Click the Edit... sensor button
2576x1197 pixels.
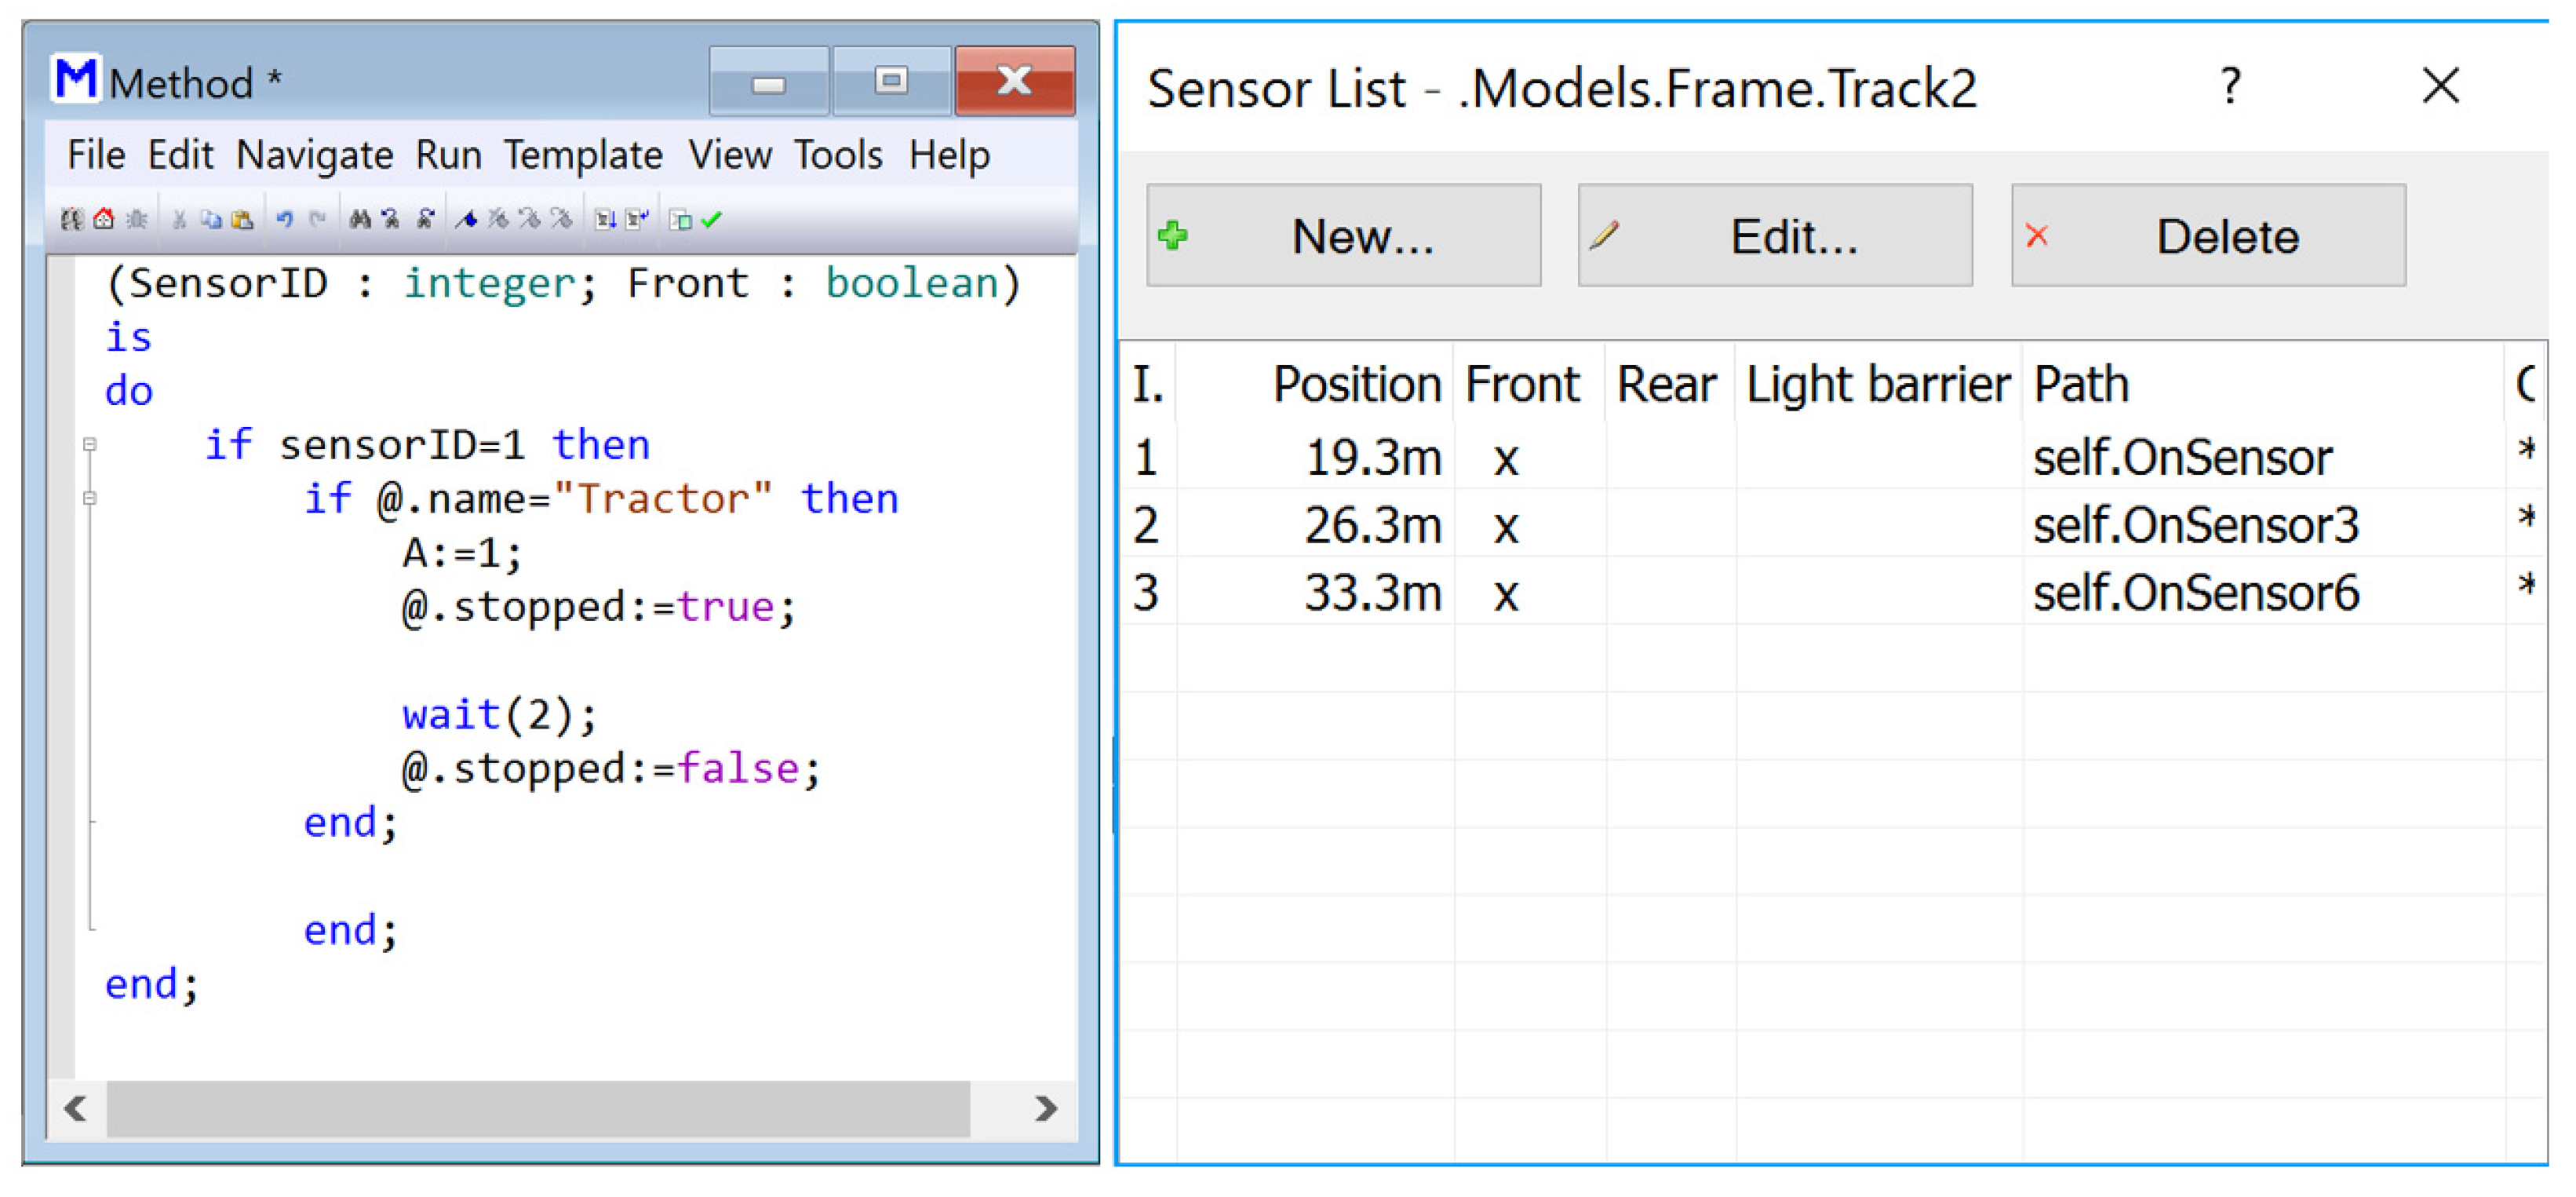(x=1774, y=236)
